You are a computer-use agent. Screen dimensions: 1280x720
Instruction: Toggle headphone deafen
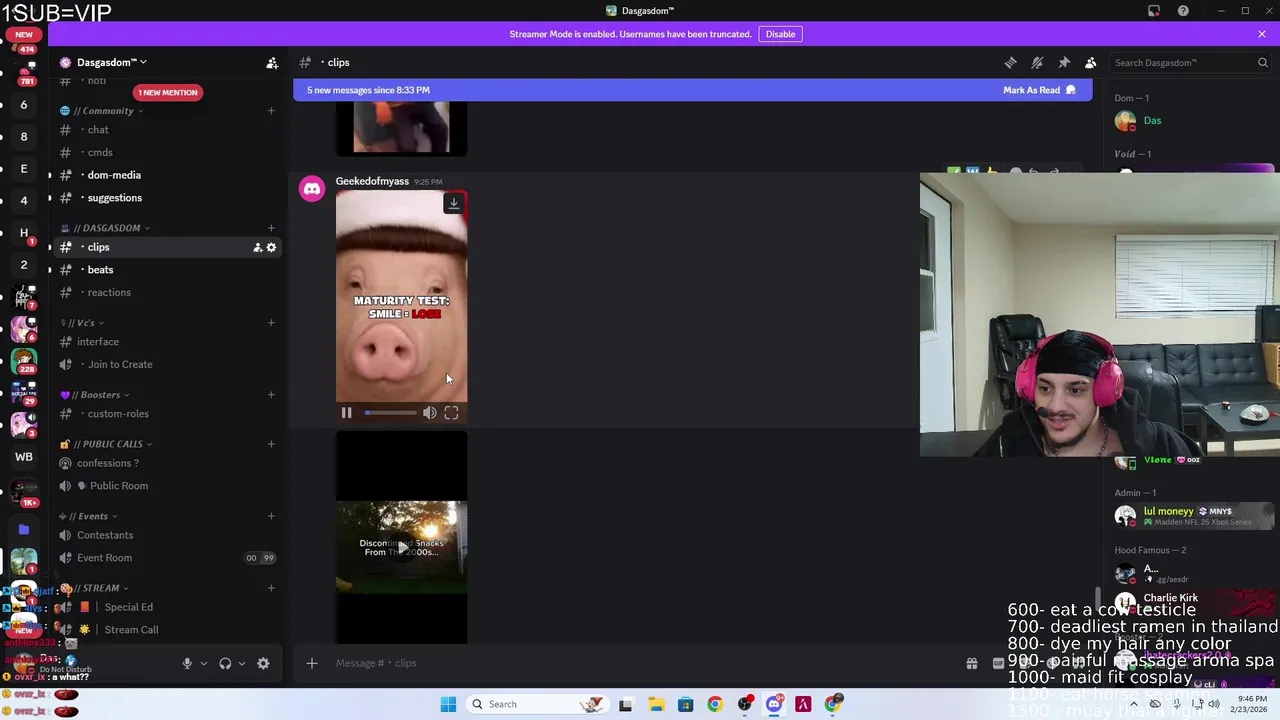pyautogui.click(x=225, y=663)
